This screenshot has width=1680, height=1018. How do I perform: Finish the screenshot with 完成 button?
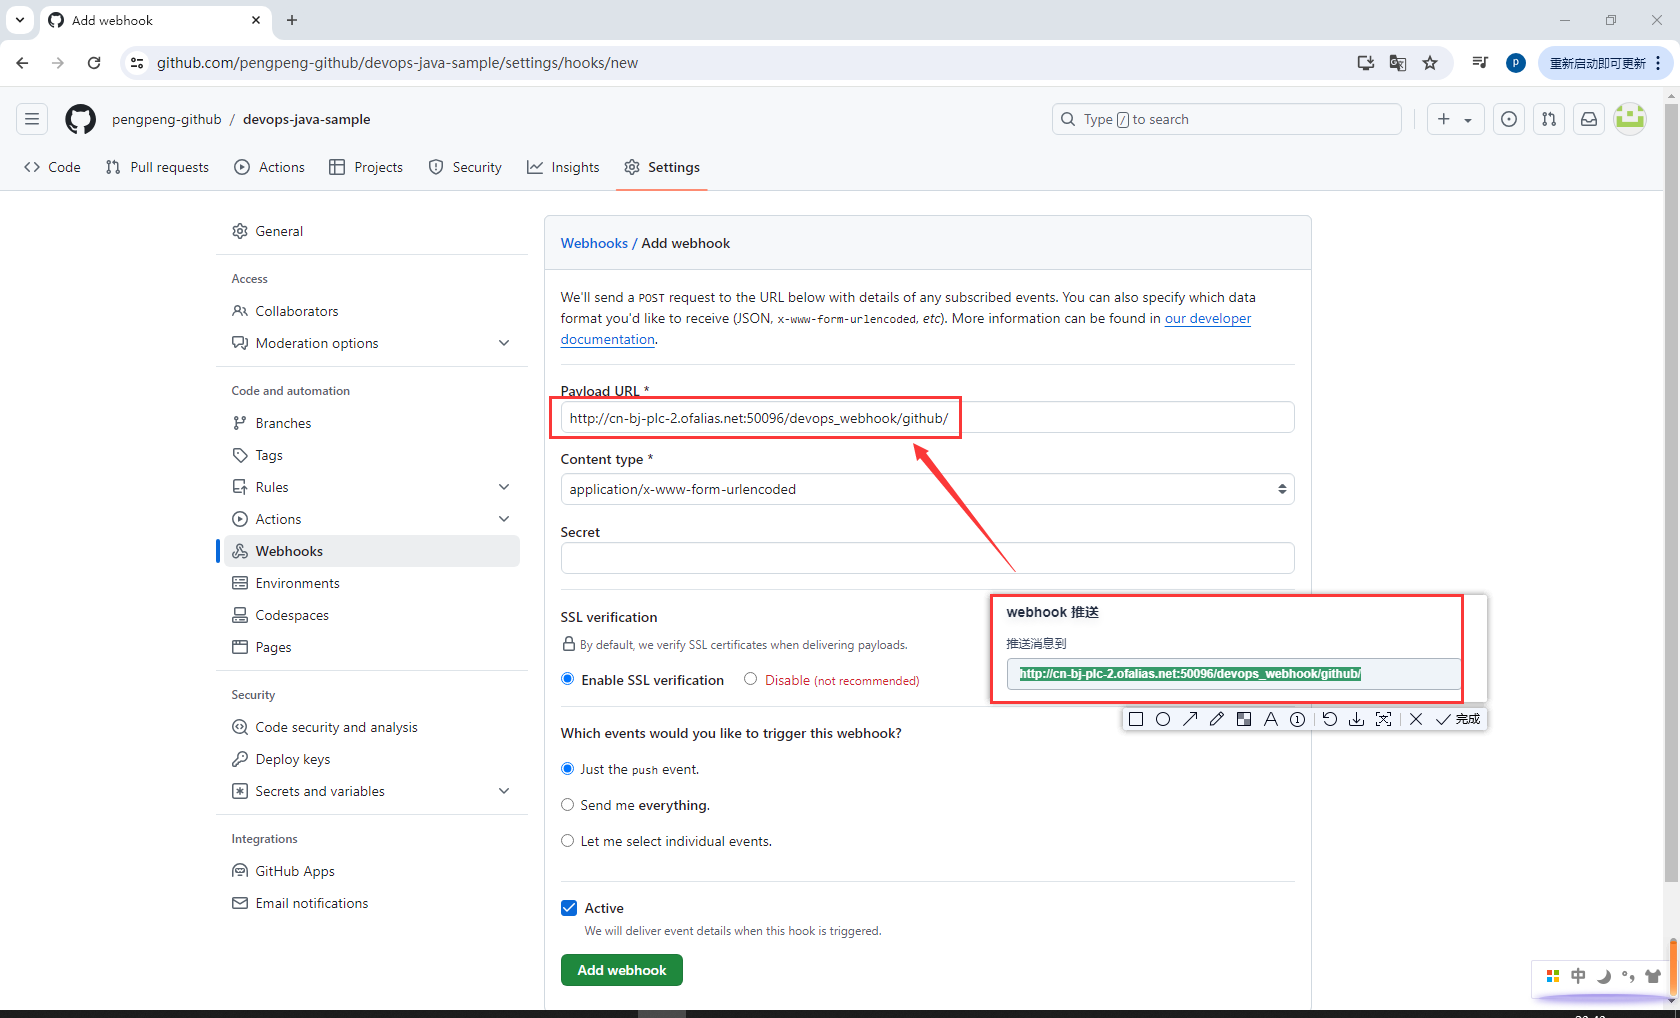tap(1458, 719)
